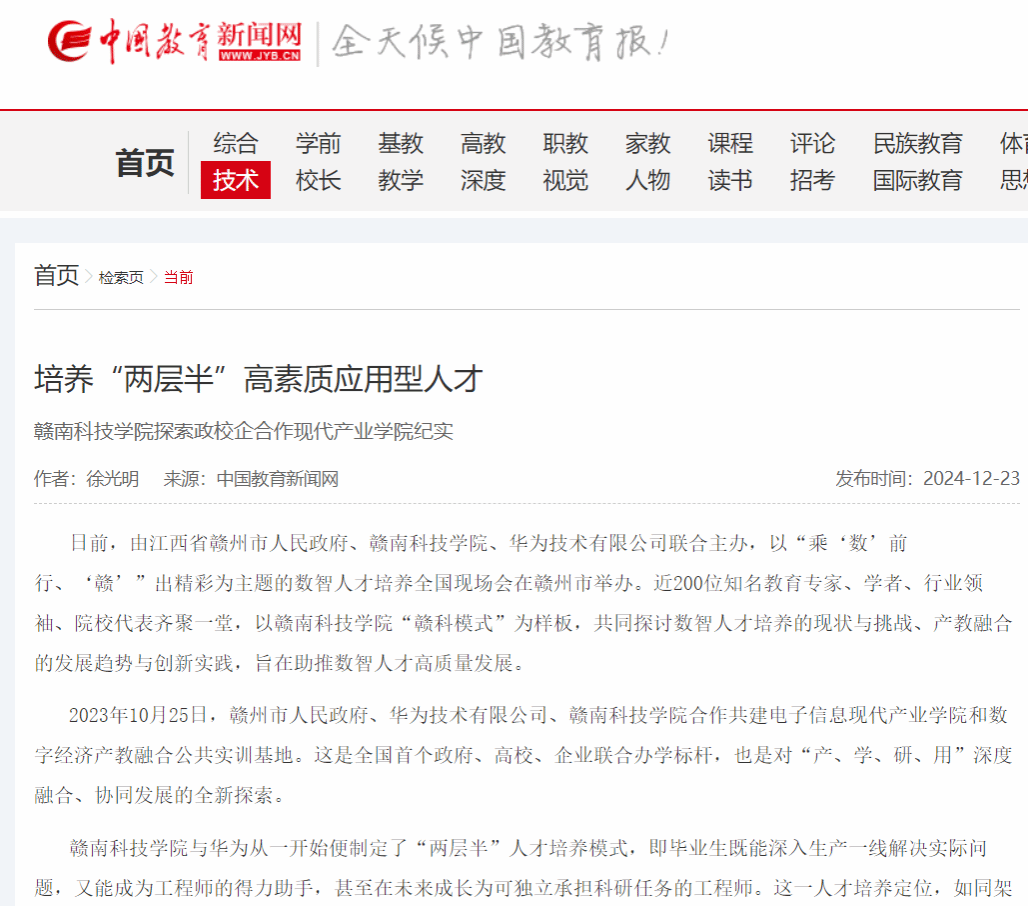Open the highlighted 技术 section

pyautogui.click(x=236, y=181)
